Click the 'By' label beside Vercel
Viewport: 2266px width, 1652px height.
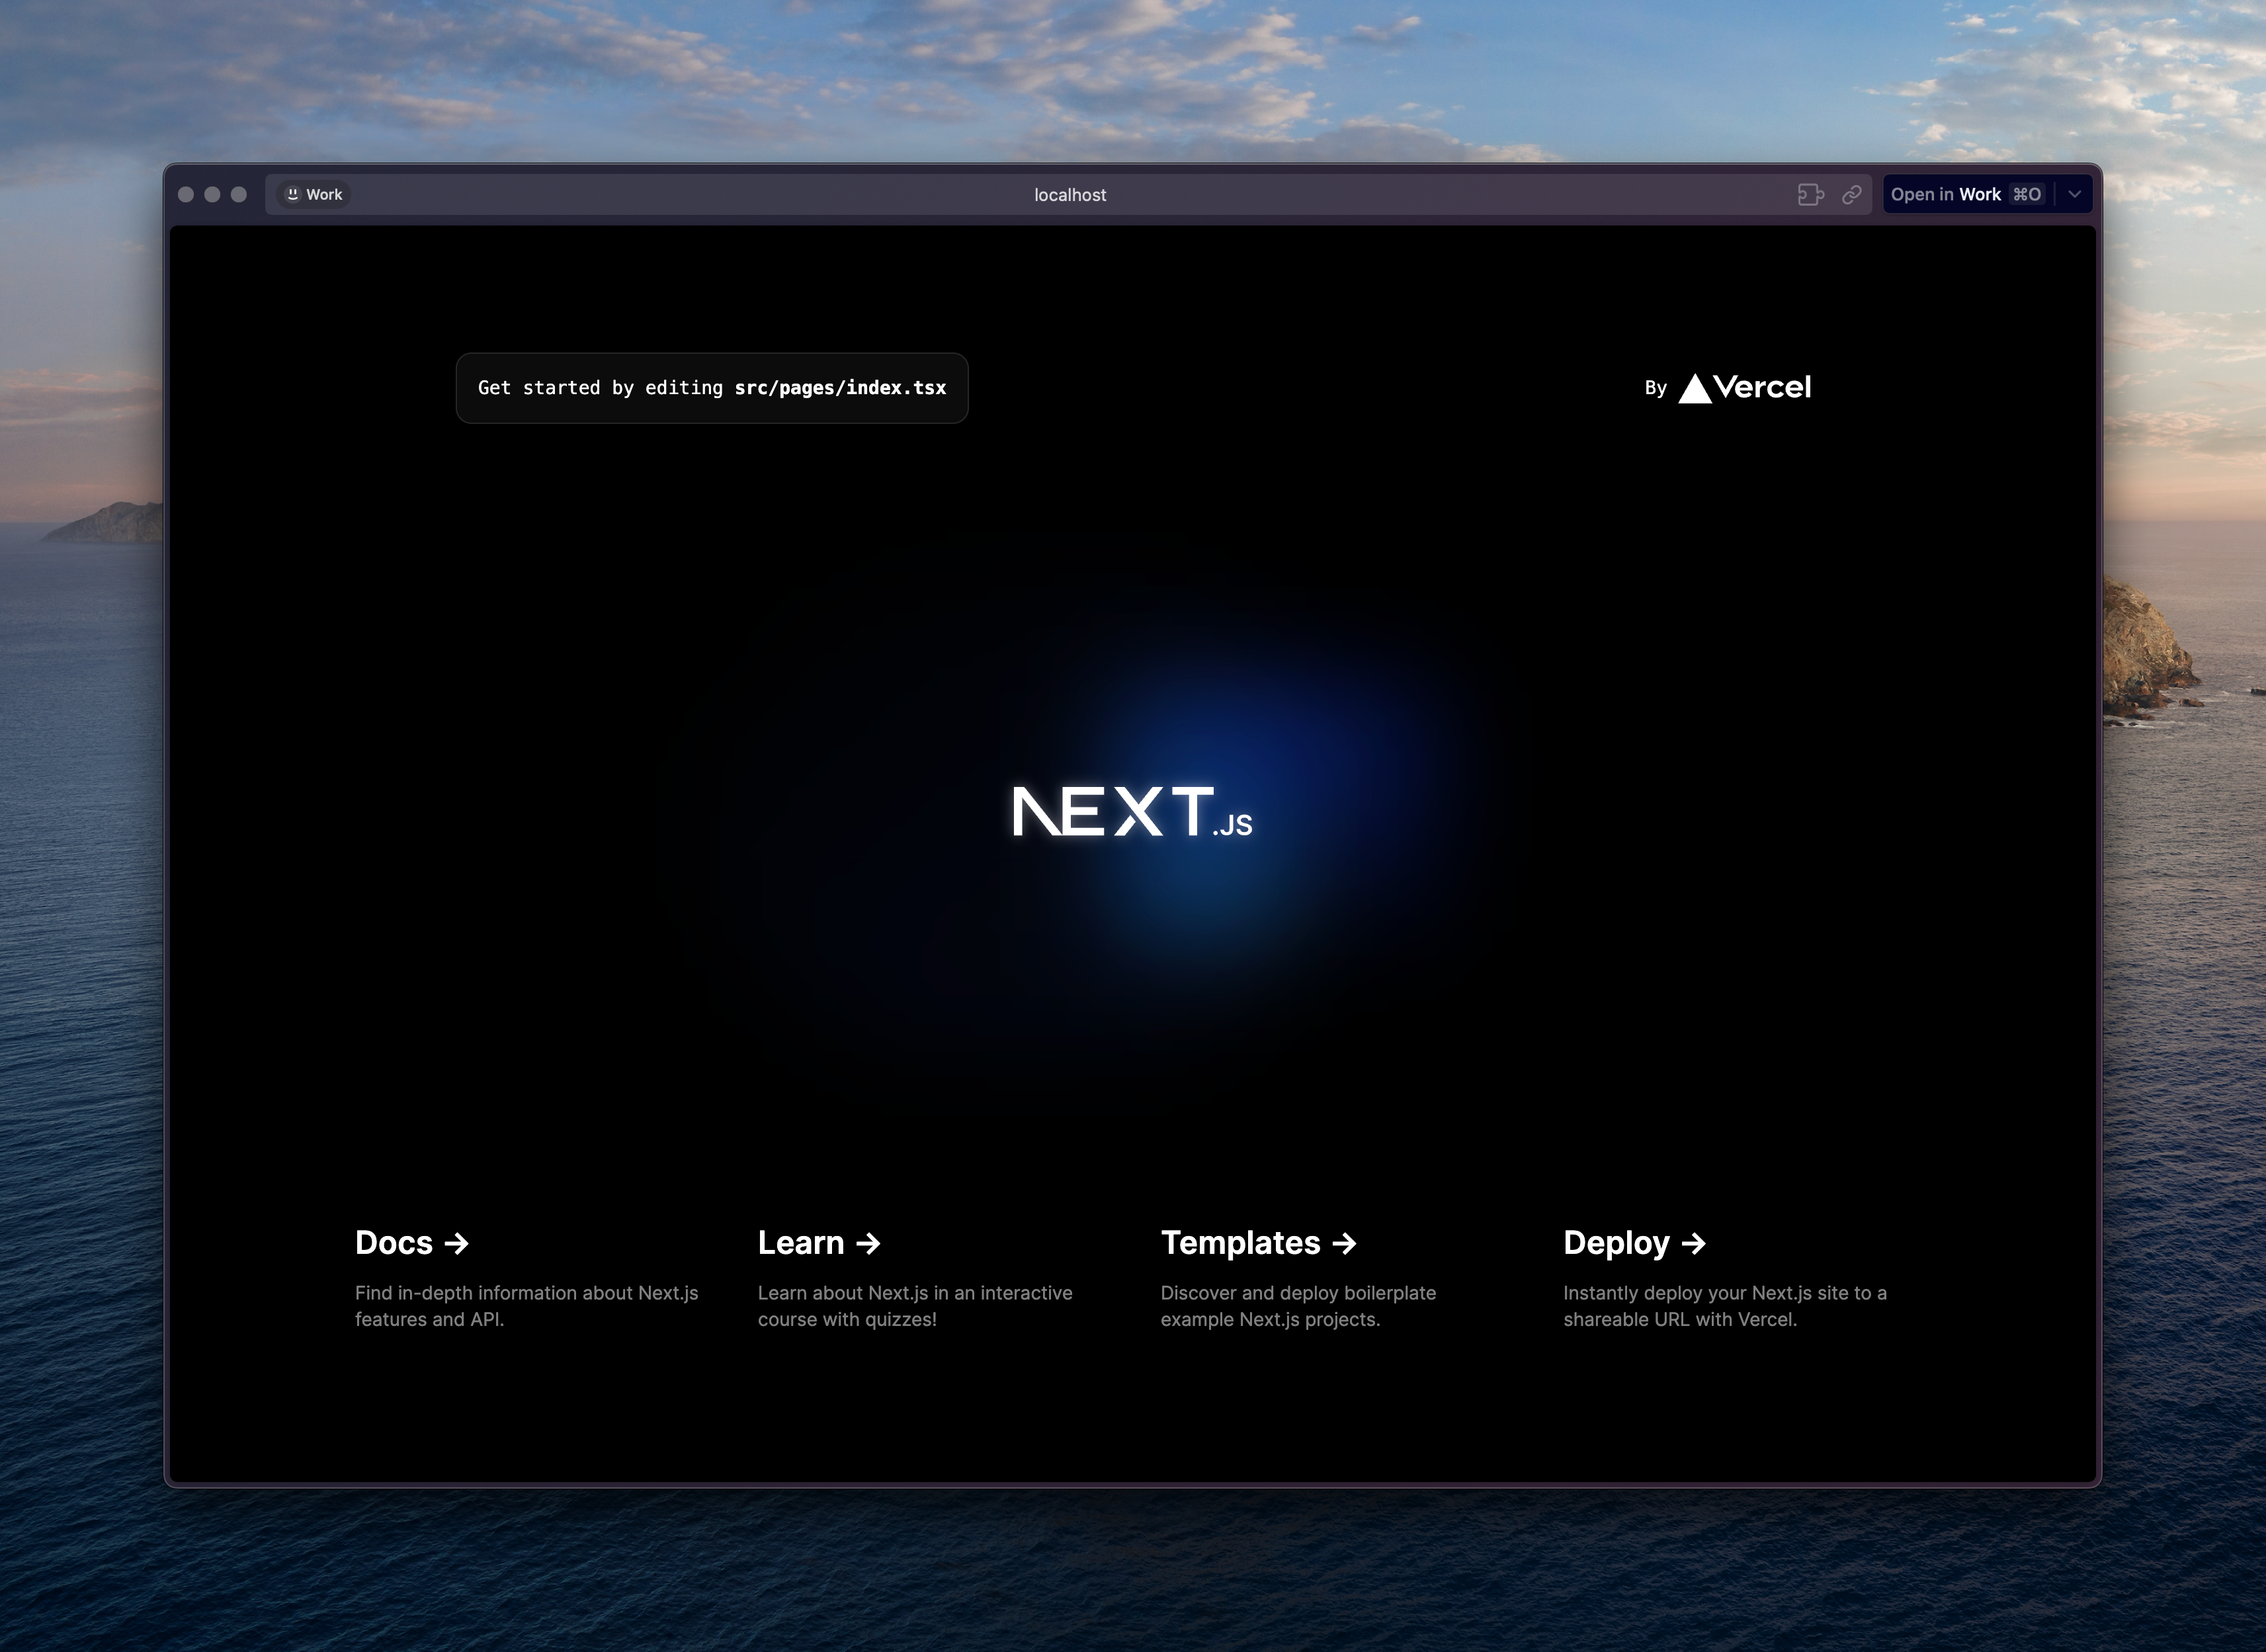click(x=1656, y=388)
